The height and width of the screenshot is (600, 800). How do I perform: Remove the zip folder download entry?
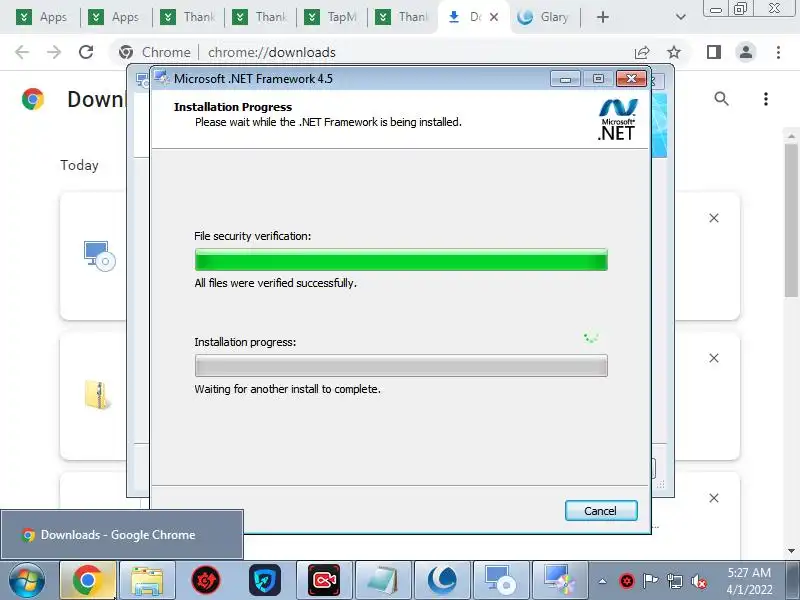[x=714, y=358]
